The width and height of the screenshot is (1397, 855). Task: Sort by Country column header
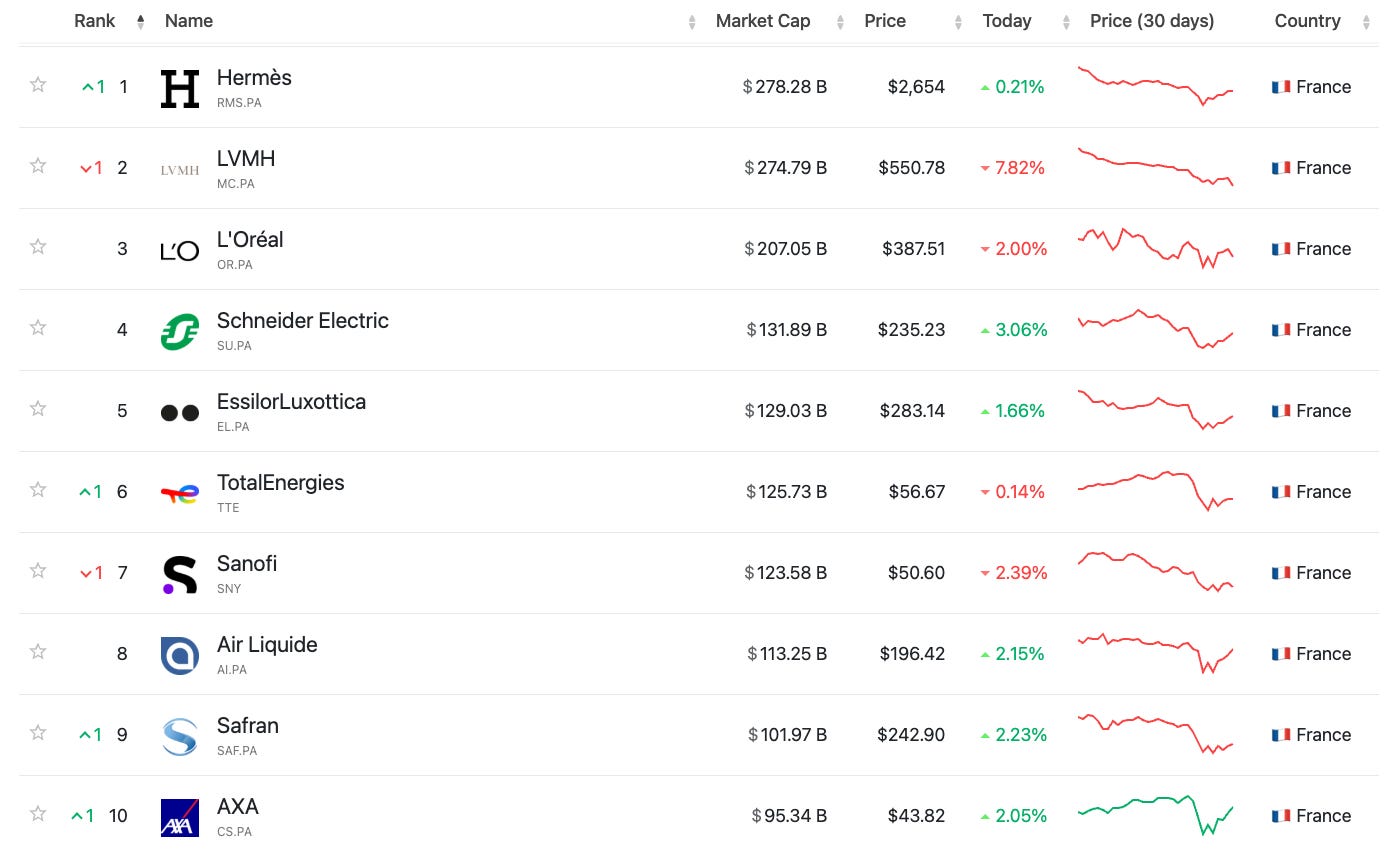[x=1307, y=21]
